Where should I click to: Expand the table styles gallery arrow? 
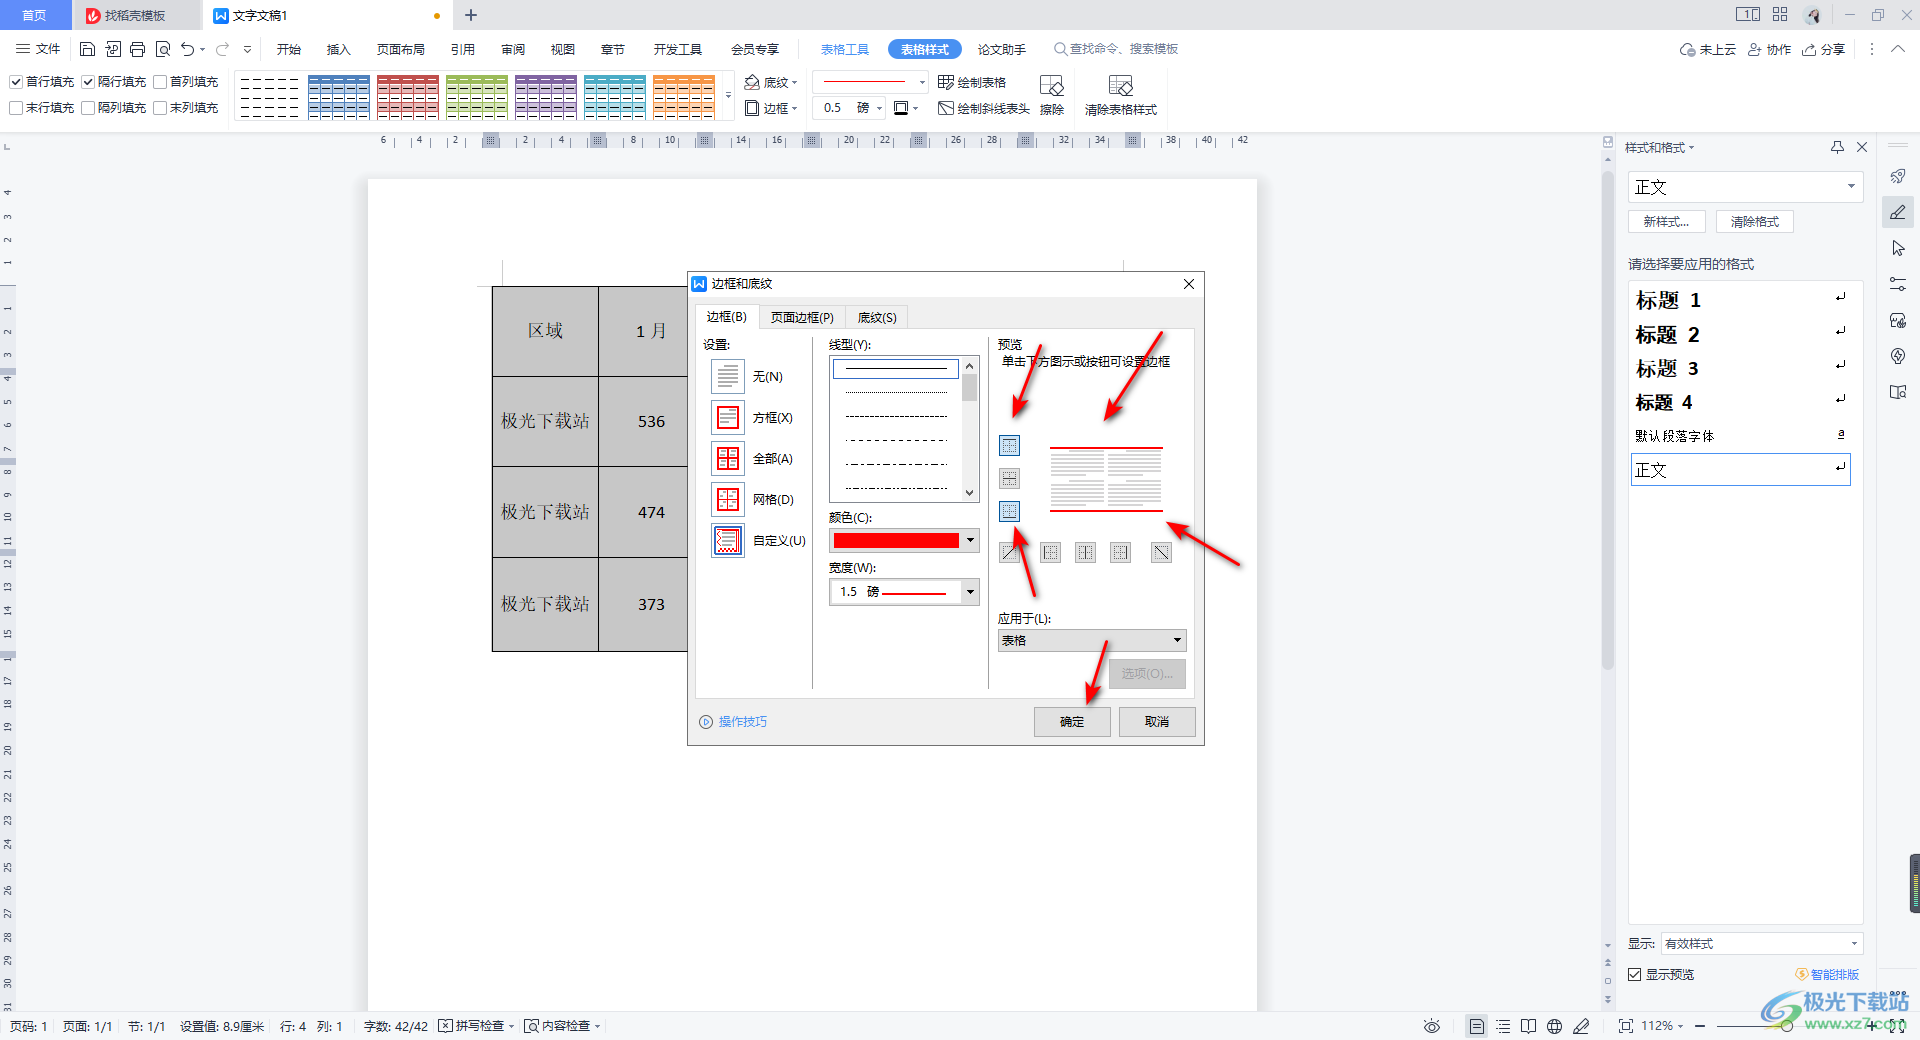pyautogui.click(x=728, y=96)
